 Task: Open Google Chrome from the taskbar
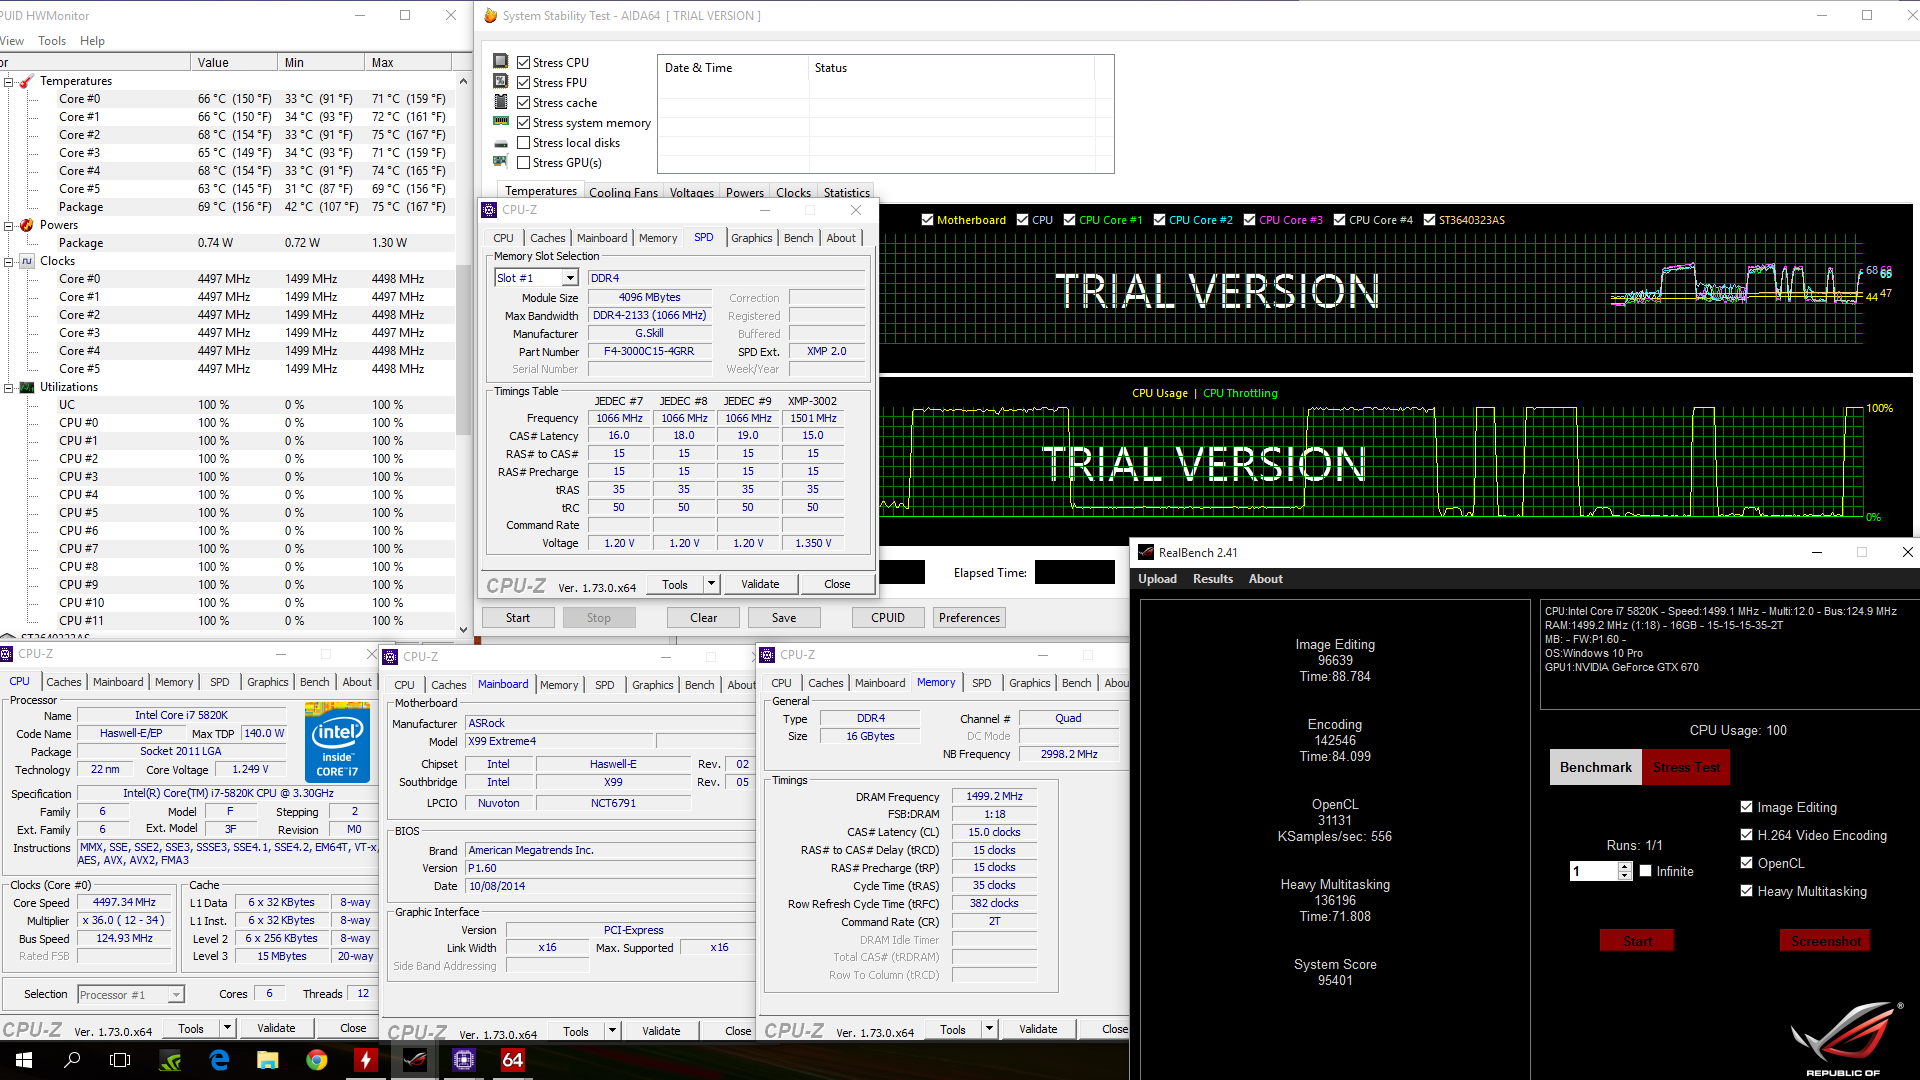(317, 1060)
